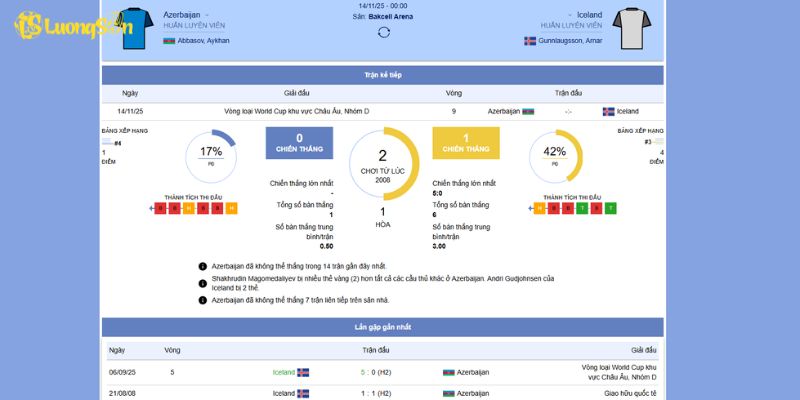Click the Azerbaijan flag beside Abbasov, Aykhan
This screenshot has height=400, width=800.
tap(169, 41)
